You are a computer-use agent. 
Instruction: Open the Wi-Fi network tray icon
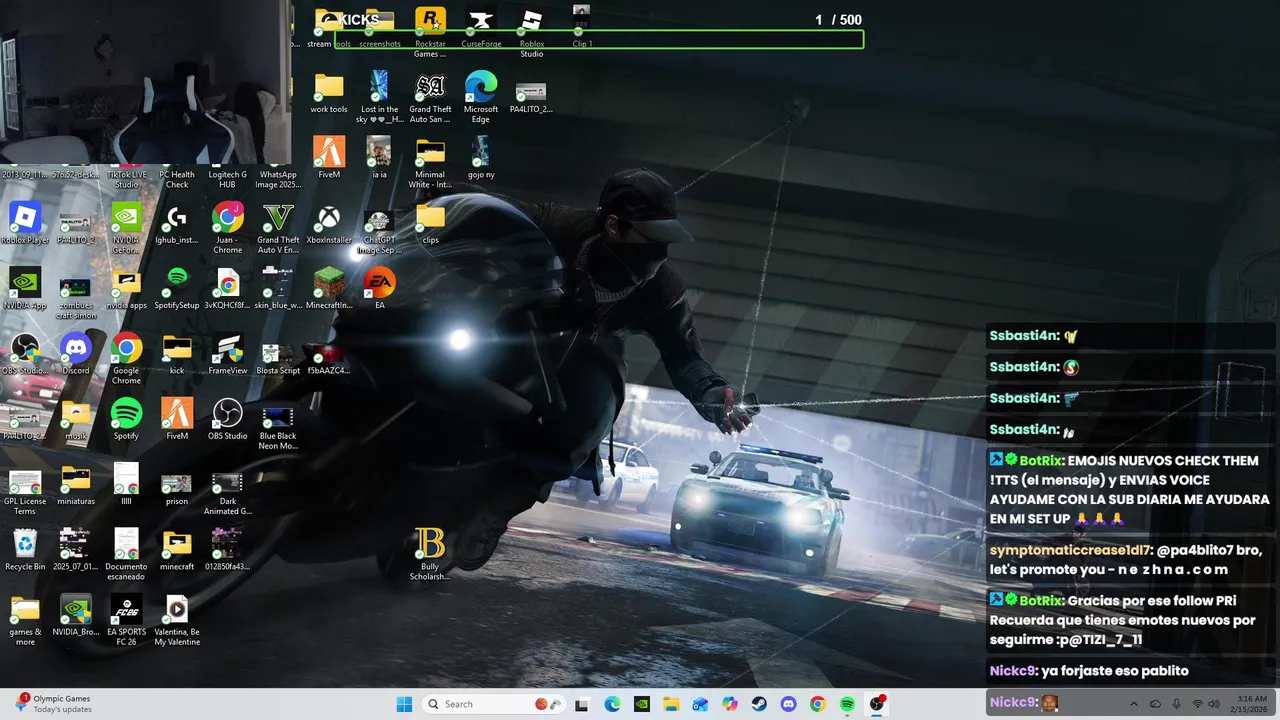1198,704
